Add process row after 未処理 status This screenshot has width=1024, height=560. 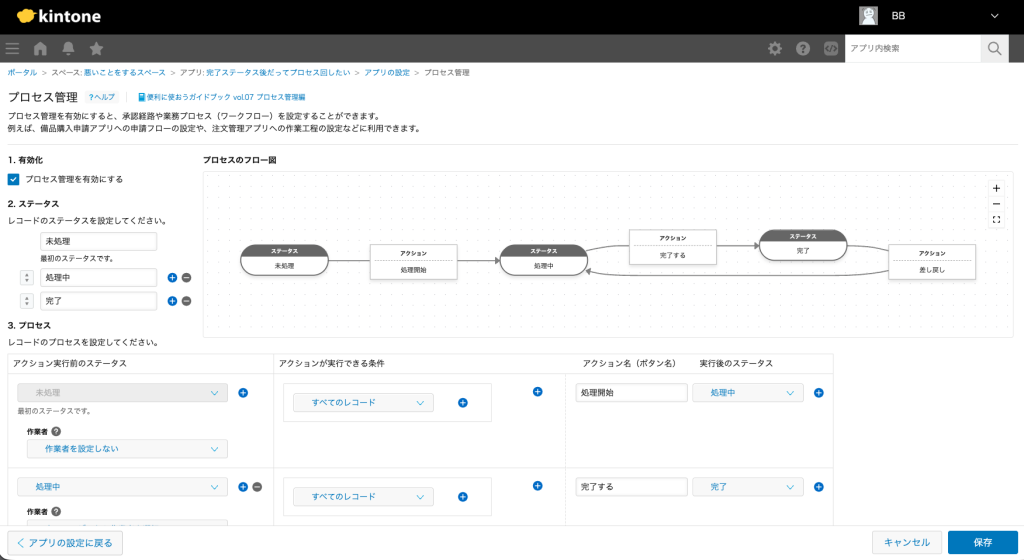(x=243, y=393)
